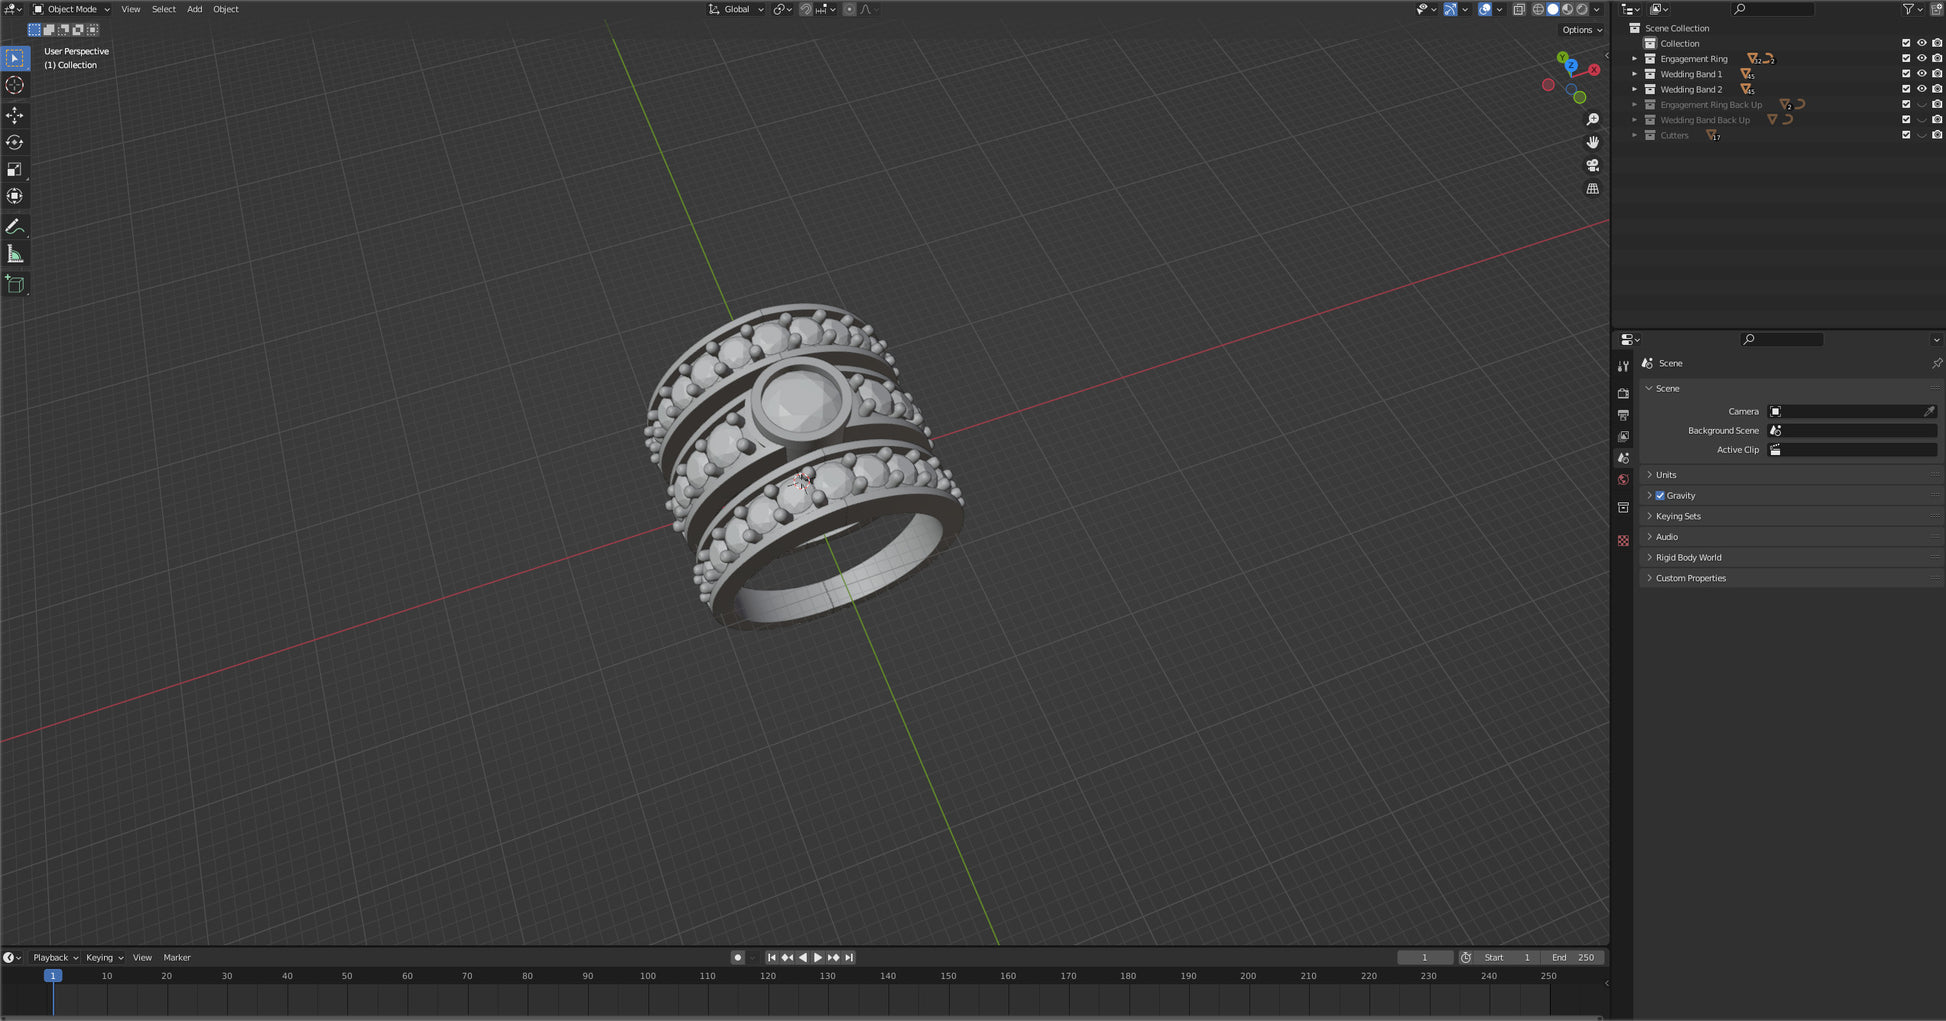This screenshot has width=1946, height=1021.
Task: Disable render for Wedding Band 1 camera icon
Action: 1937,74
